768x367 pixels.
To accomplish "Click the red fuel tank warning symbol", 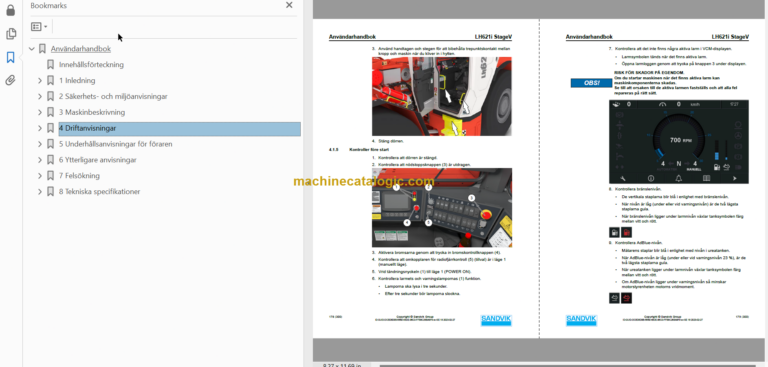I will [x=626, y=232].
